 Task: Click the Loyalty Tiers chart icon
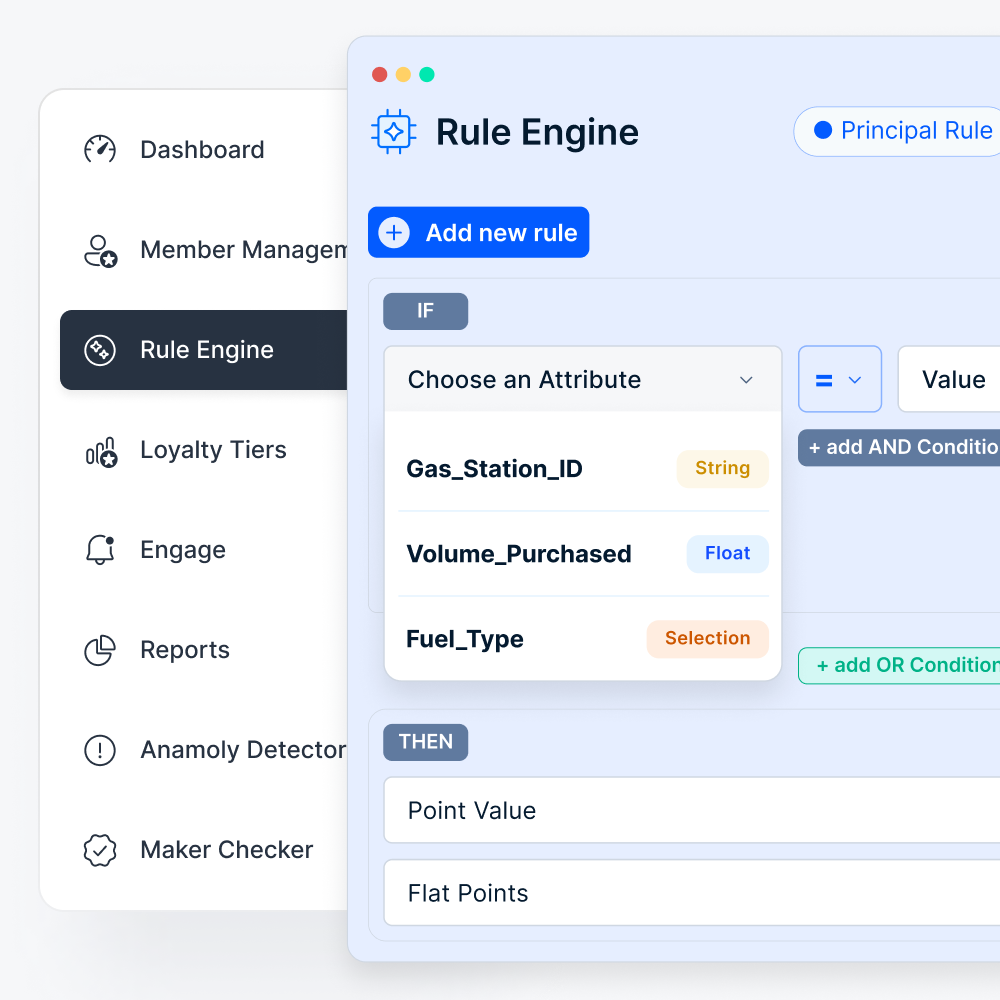tap(101, 452)
